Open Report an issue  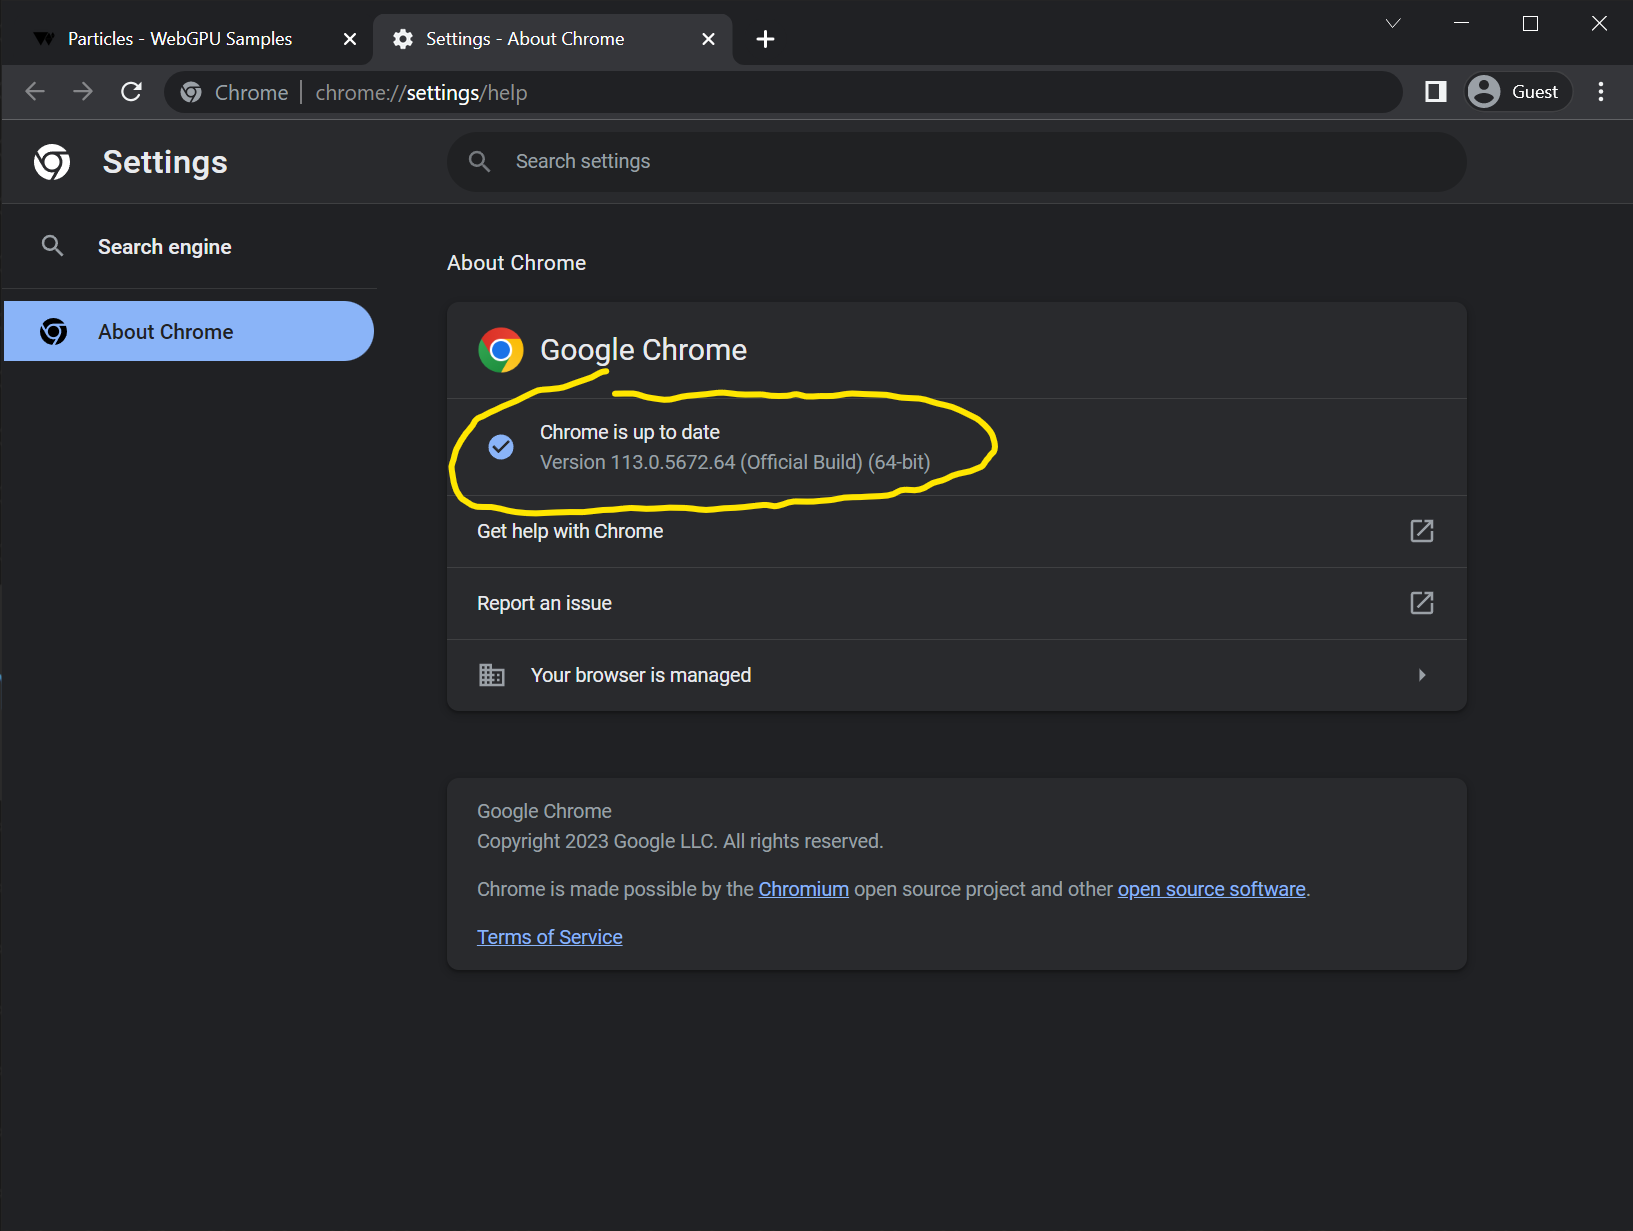(957, 603)
